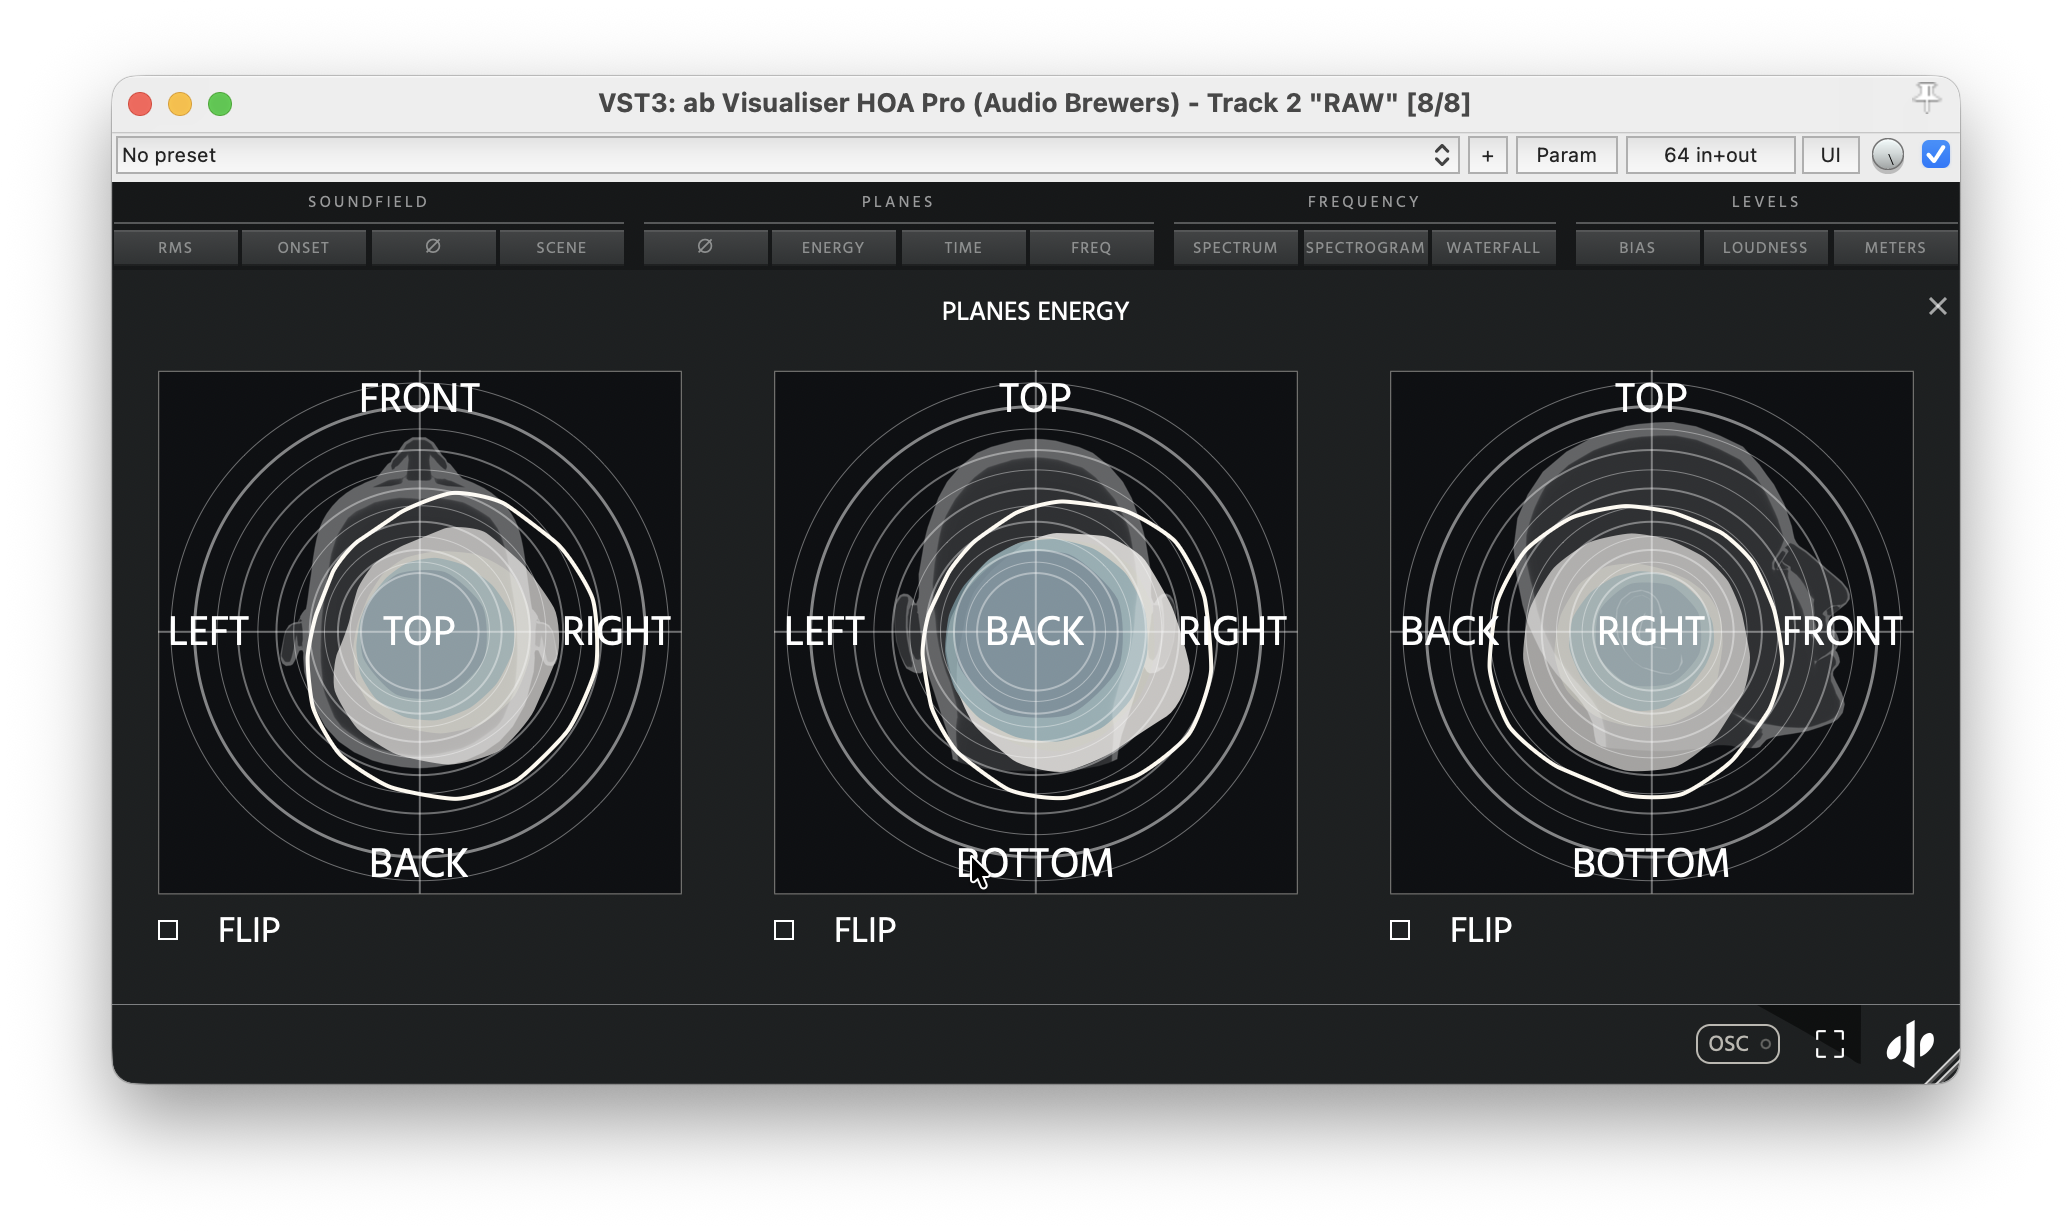
Task: Switch planes view to FREQ
Action: tap(1091, 247)
